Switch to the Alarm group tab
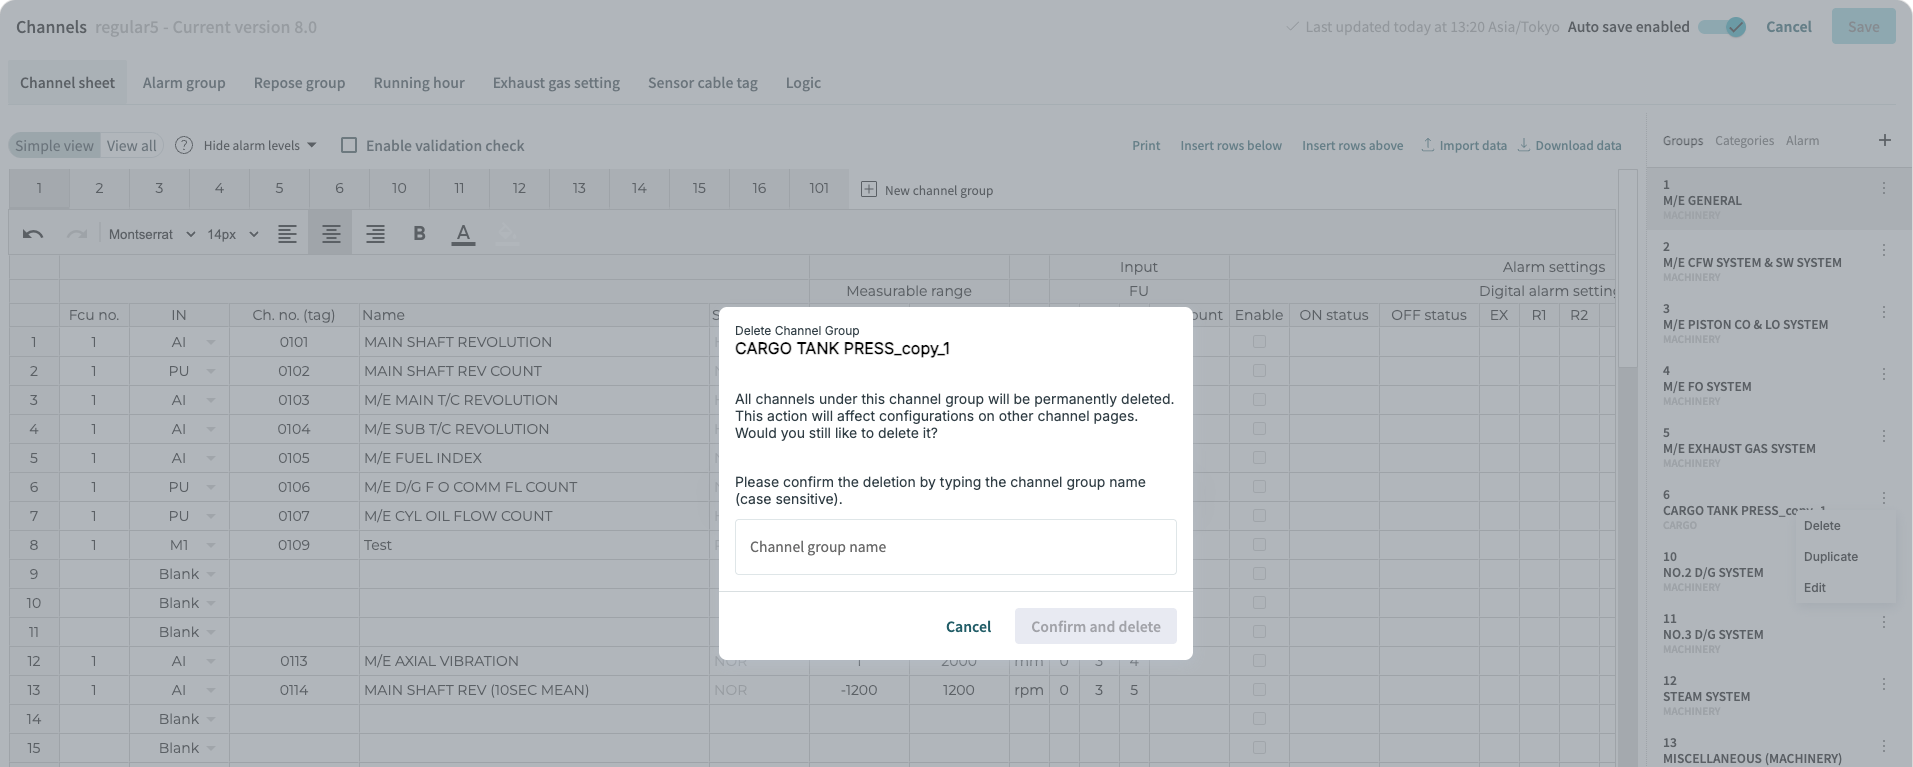The width and height of the screenshot is (1913, 767). coord(184,83)
